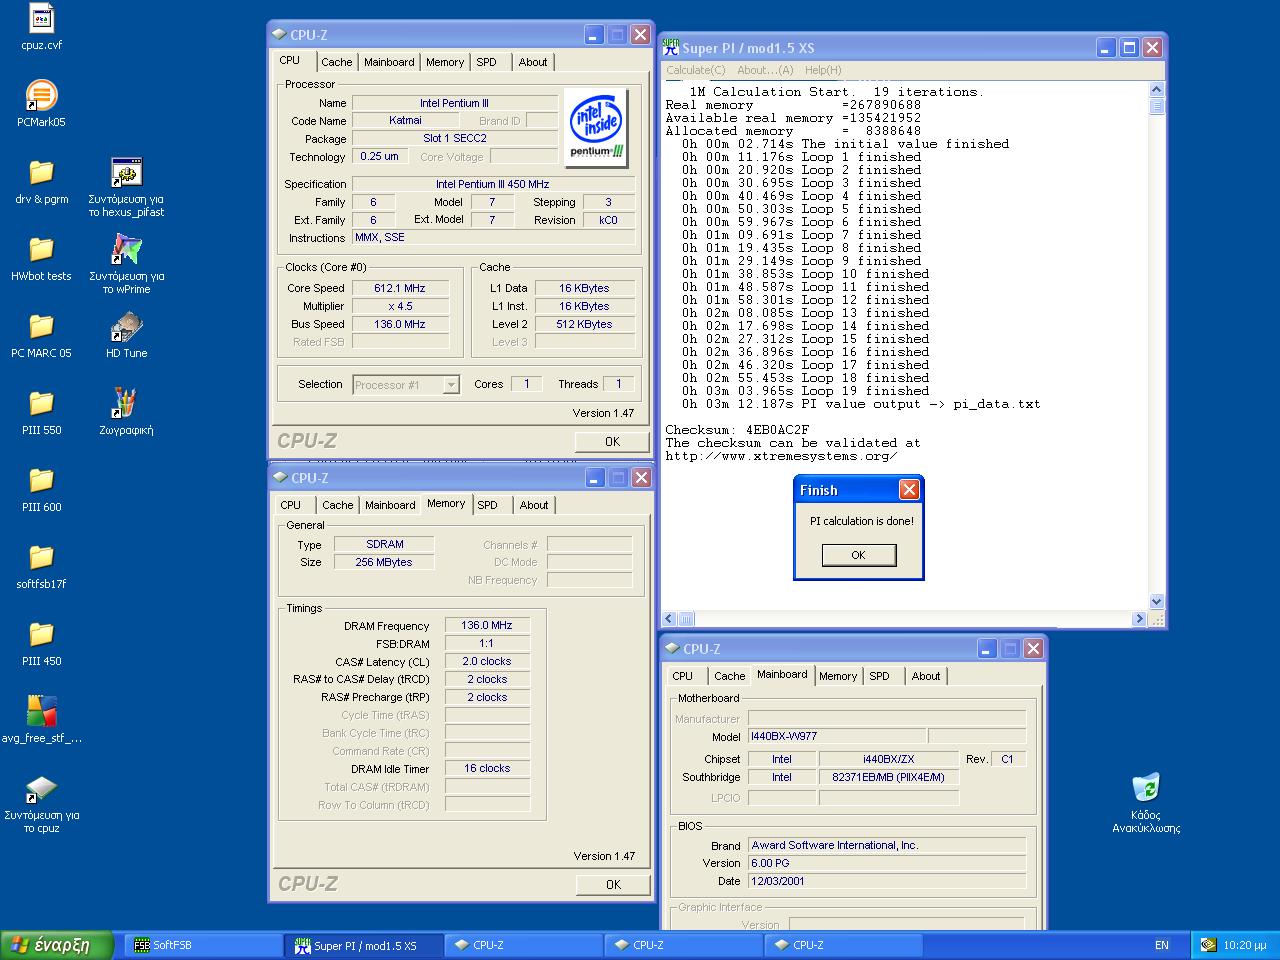The image size is (1280, 960).
Task: Click the Size 256 MBytes memory field
Action: click(x=384, y=562)
